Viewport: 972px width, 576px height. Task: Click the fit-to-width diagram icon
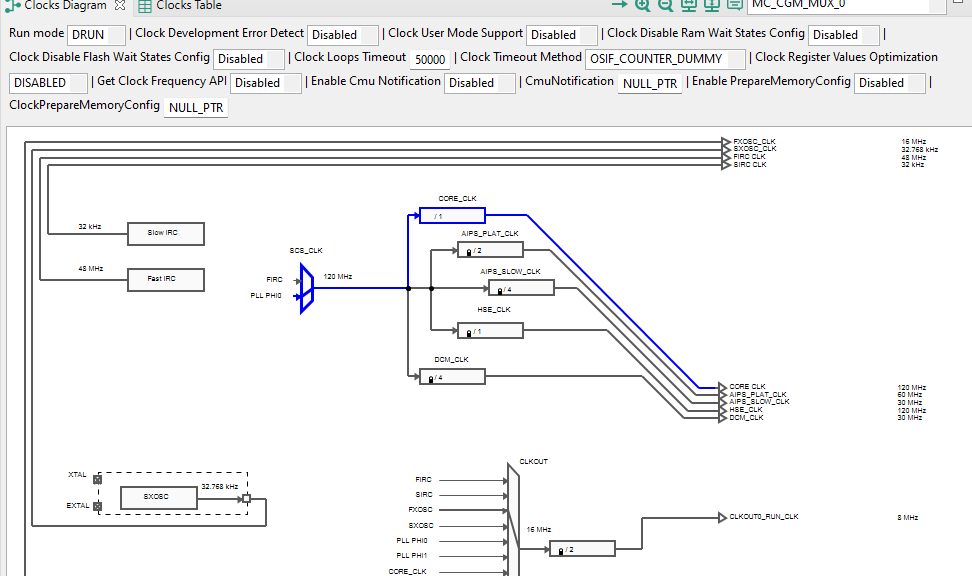(689, 5)
